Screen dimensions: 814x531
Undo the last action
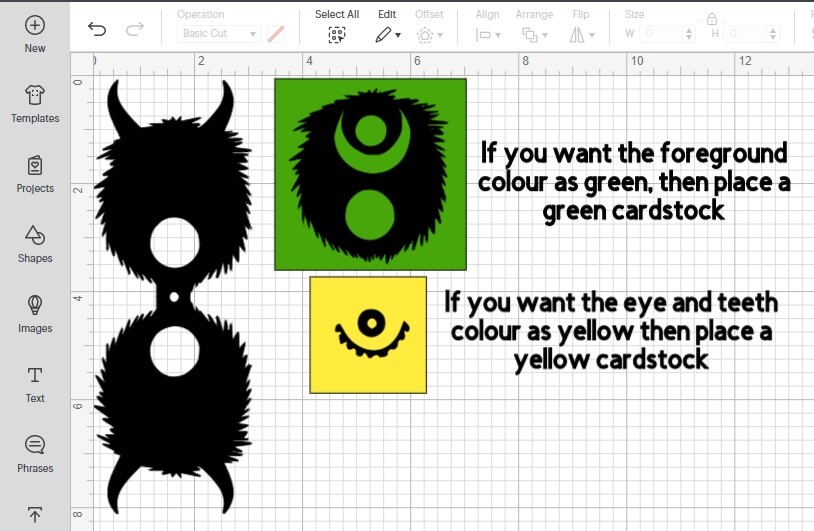97,30
